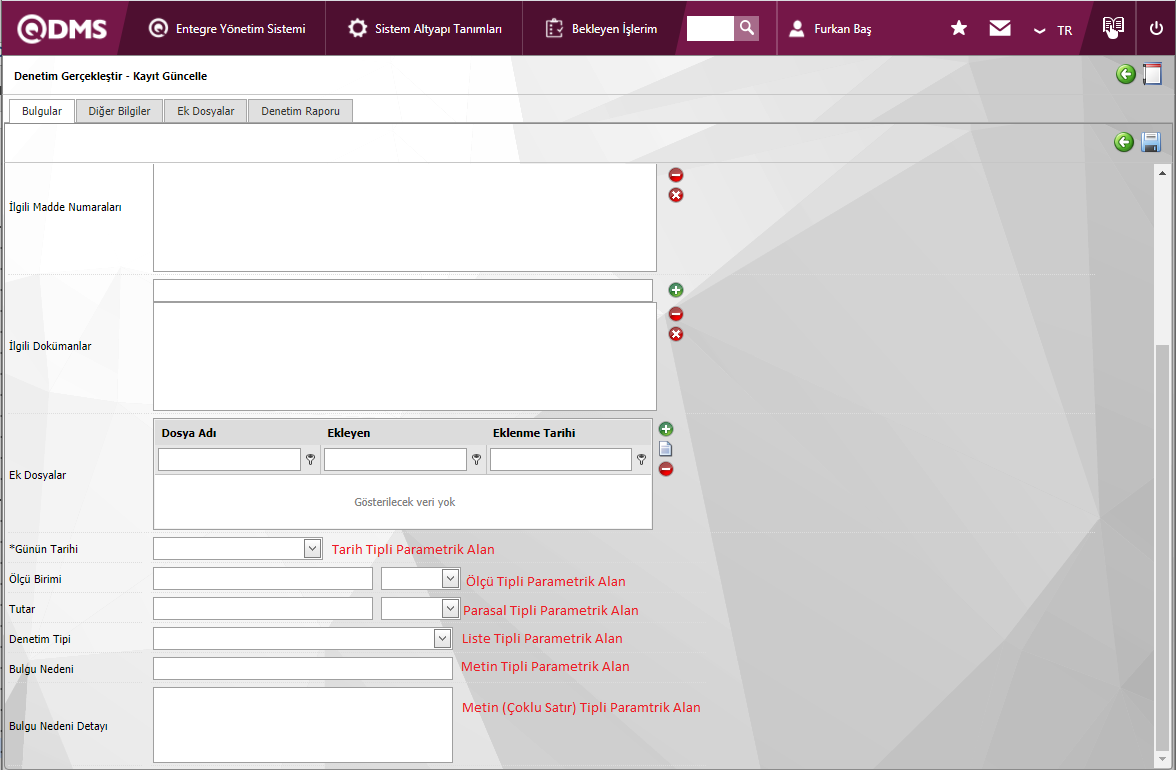Click the green back arrow in title bar
The height and width of the screenshot is (770, 1176).
[1125, 73]
